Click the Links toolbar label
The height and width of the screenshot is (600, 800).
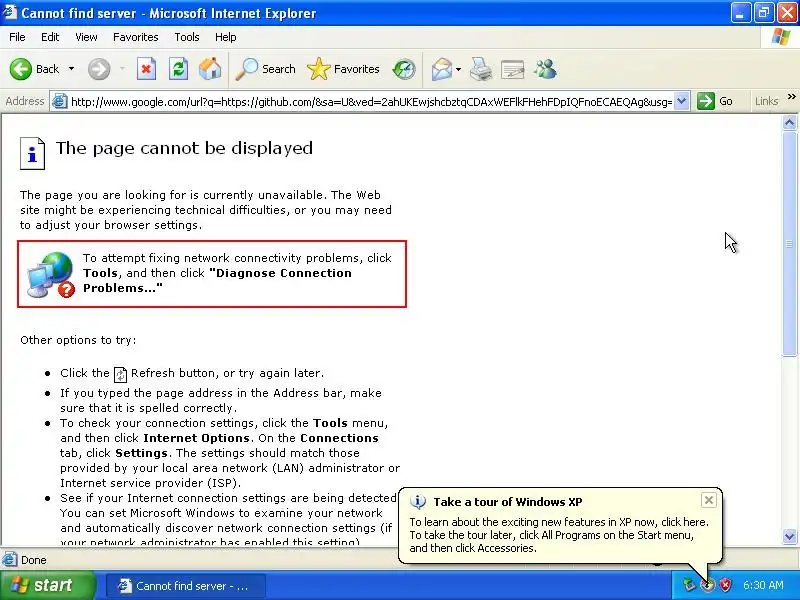(766, 101)
